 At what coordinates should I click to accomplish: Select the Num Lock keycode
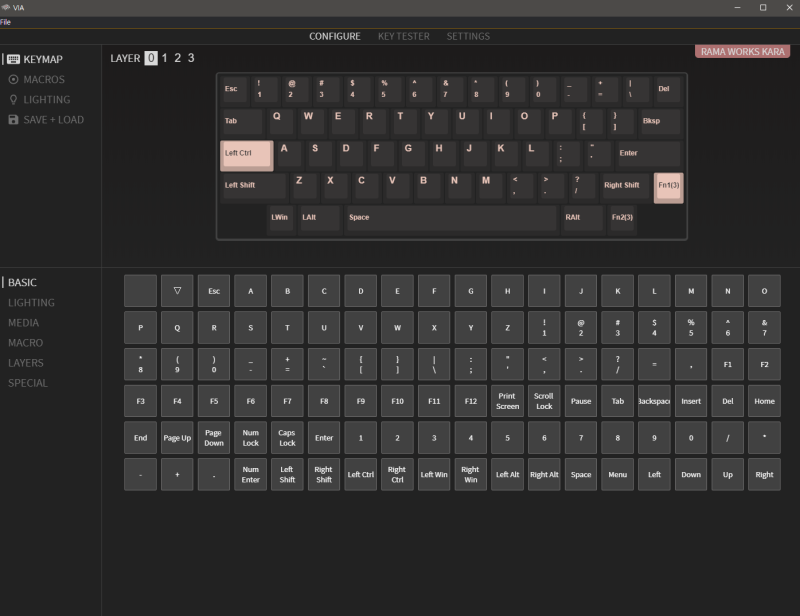[250, 437]
